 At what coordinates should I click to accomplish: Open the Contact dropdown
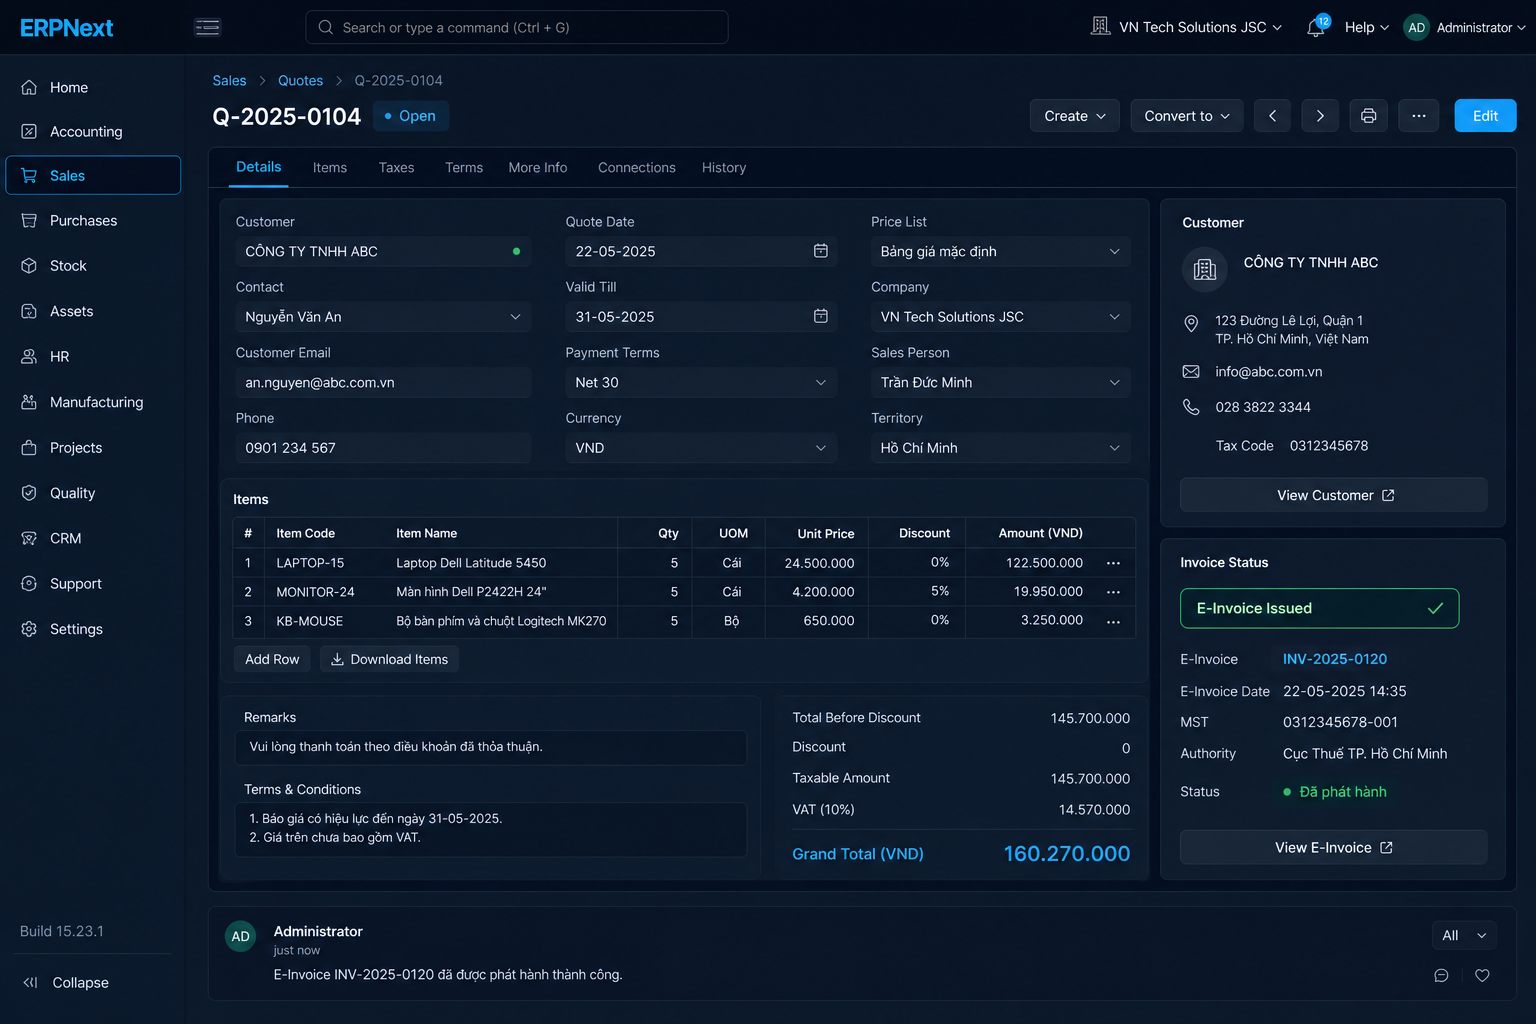tap(383, 317)
